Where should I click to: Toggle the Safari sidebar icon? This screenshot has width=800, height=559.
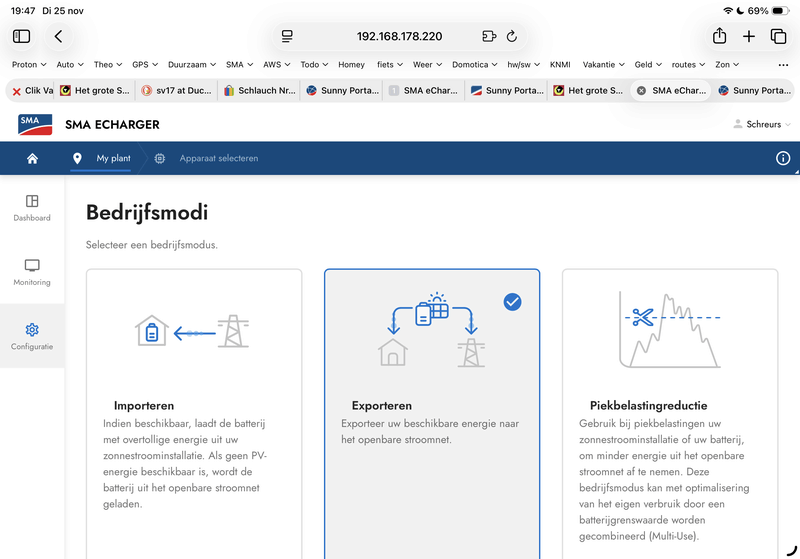[x=21, y=36]
